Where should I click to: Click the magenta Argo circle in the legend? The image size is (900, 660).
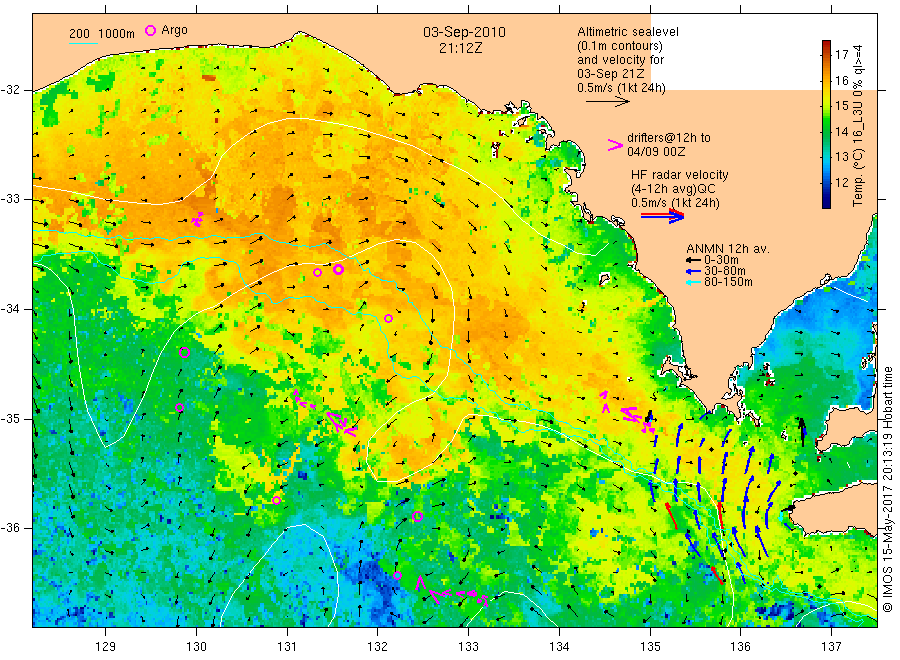(150, 30)
